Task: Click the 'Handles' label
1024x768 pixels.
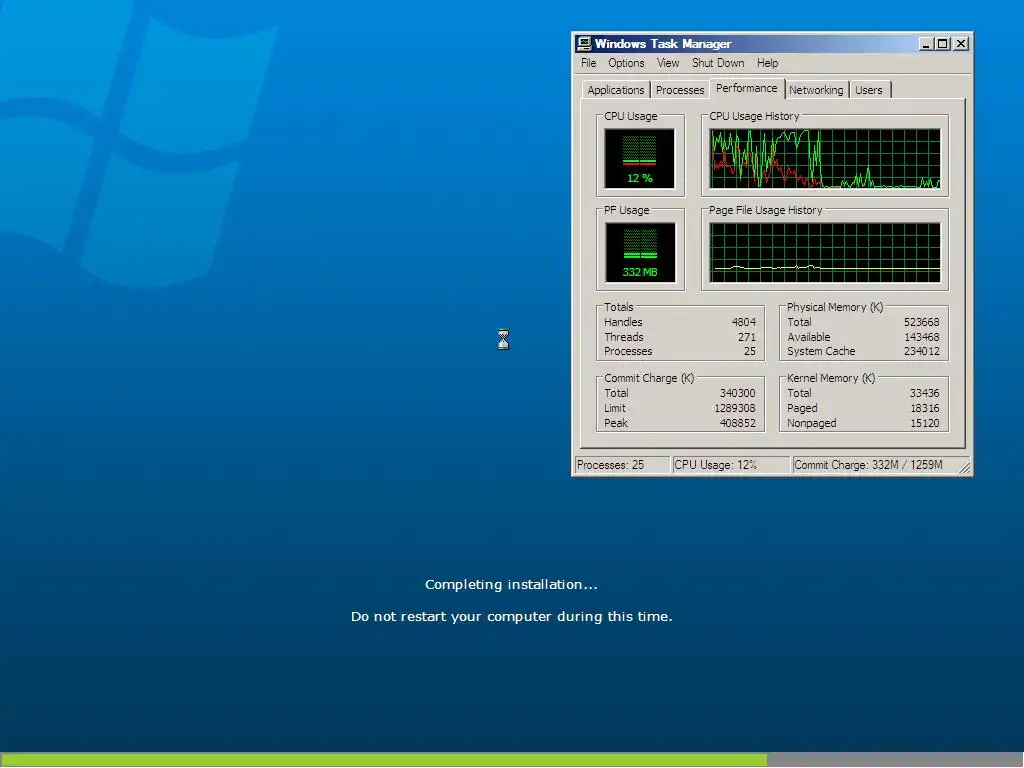Action: coord(623,322)
